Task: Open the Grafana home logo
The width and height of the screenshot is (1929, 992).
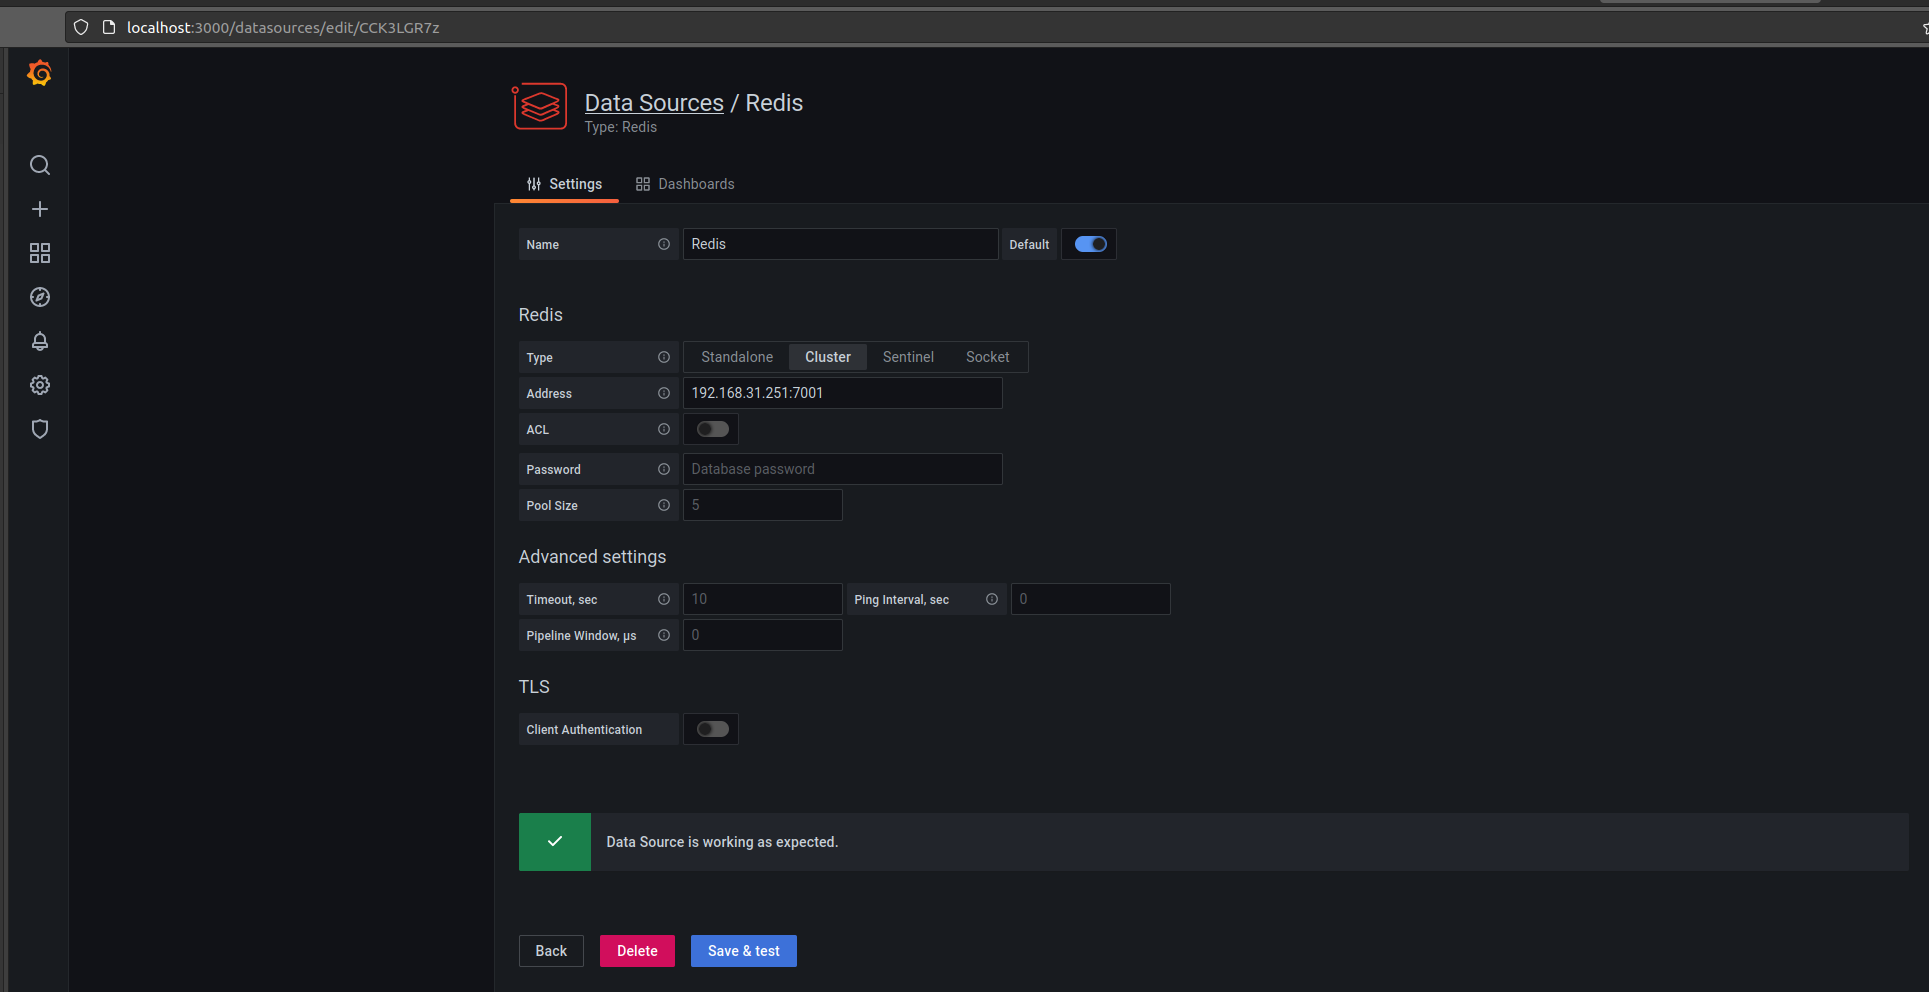Action: (40, 73)
